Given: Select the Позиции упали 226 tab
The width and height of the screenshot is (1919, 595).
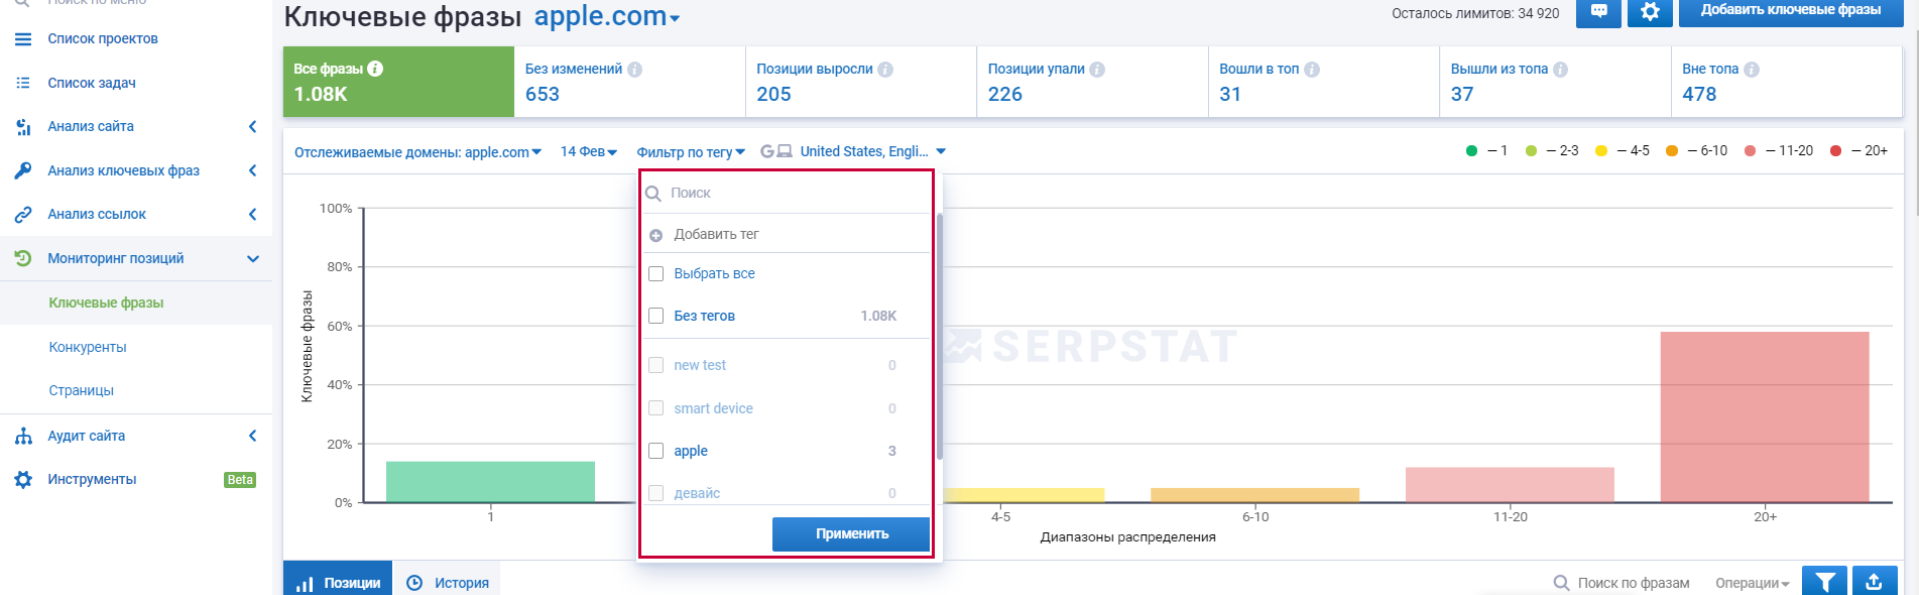Looking at the screenshot, I should [1092, 82].
